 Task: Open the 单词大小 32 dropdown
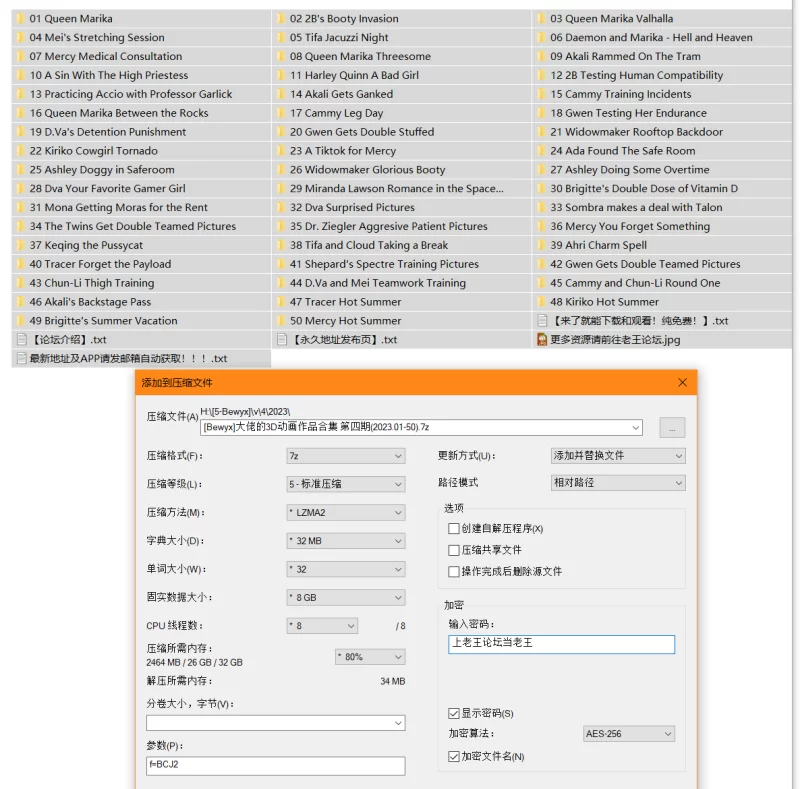(346, 570)
